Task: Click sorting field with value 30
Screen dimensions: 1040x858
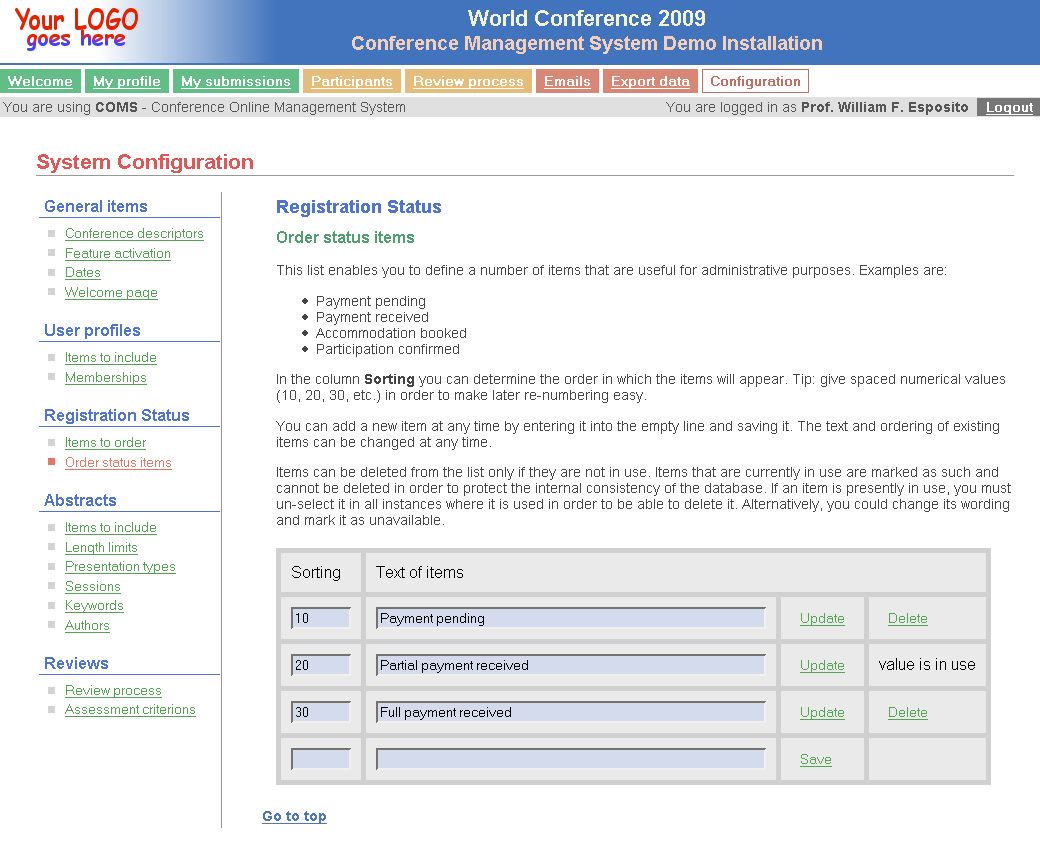Action: click(x=320, y=712)
